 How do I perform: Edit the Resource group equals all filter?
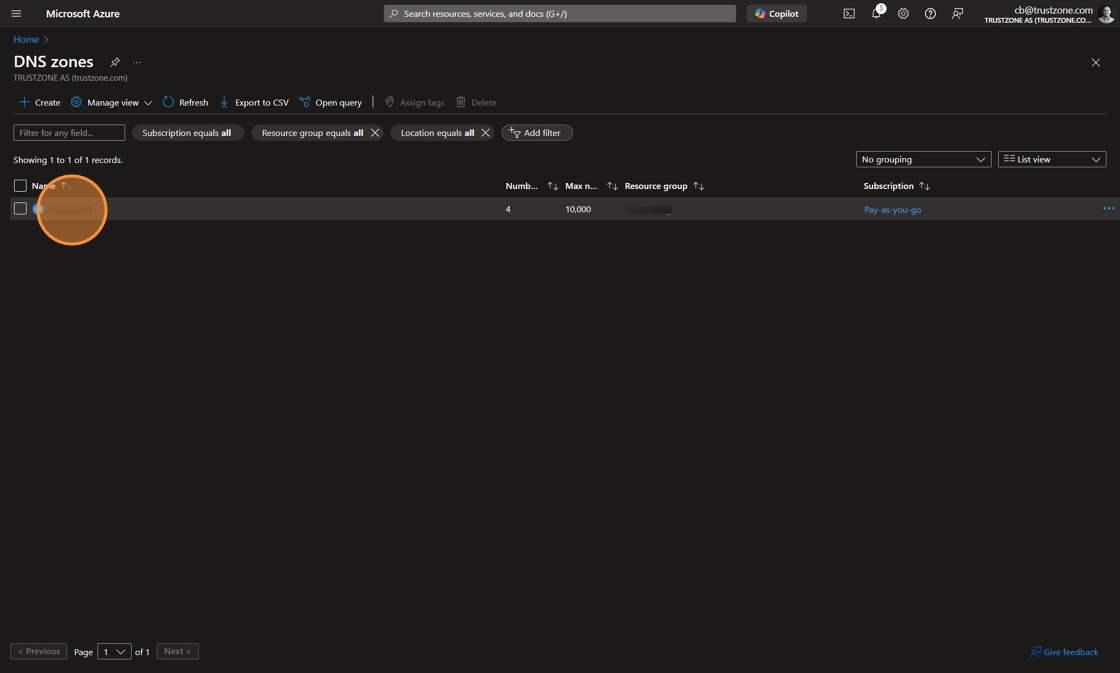312,133
